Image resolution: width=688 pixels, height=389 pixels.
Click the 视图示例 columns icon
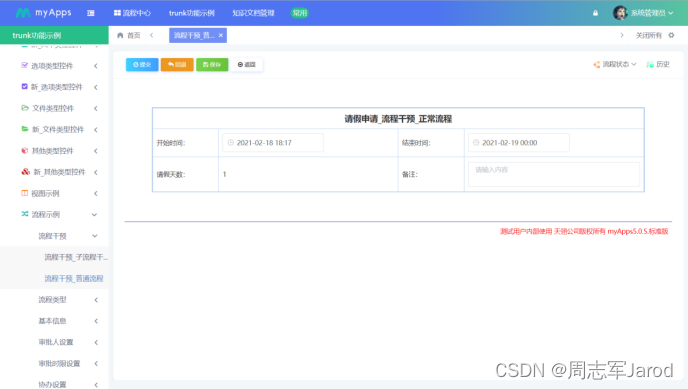tap(25, 193)
